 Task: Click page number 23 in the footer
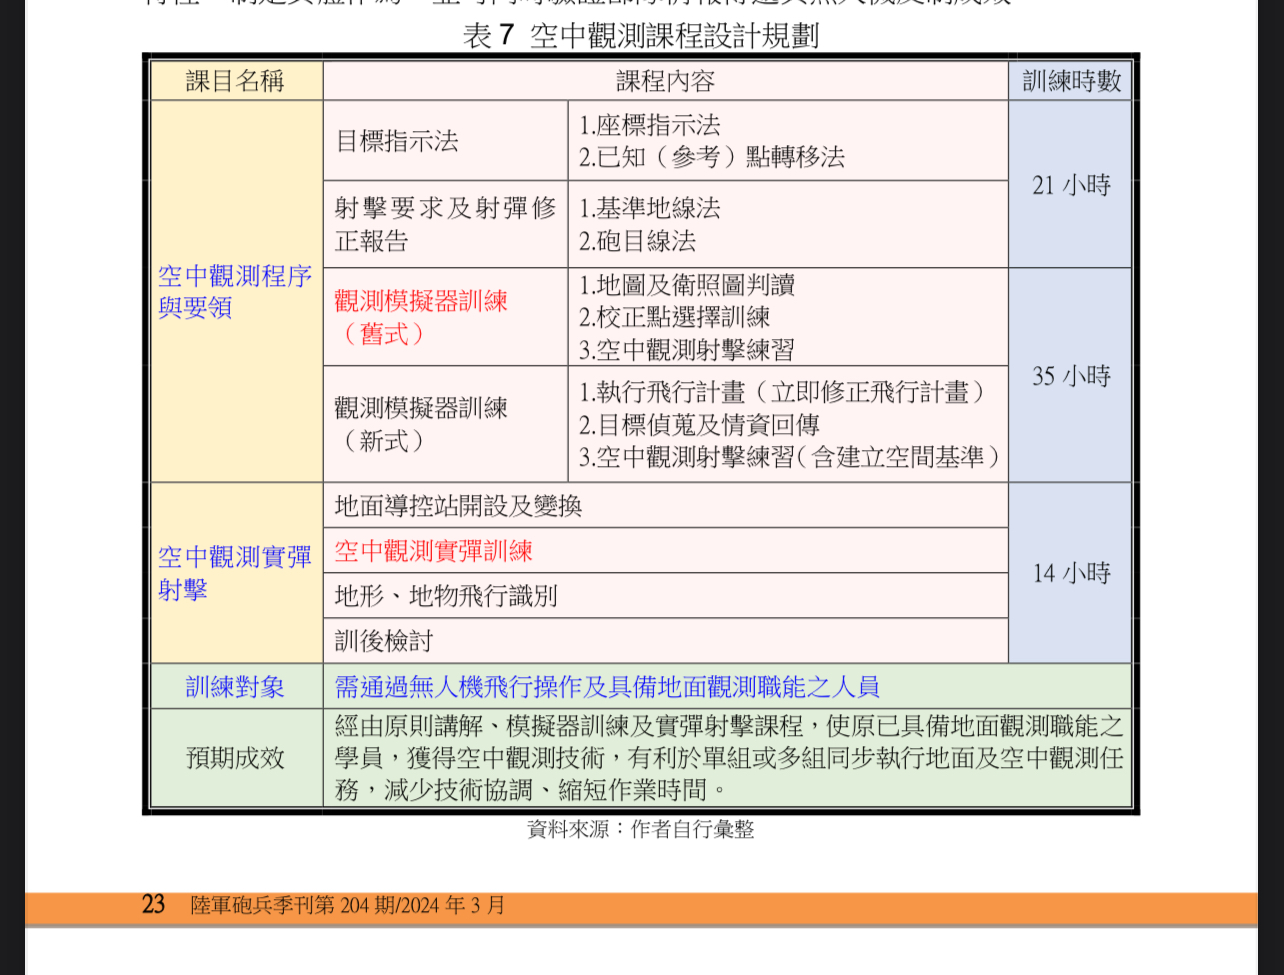(x=153, y=905)
